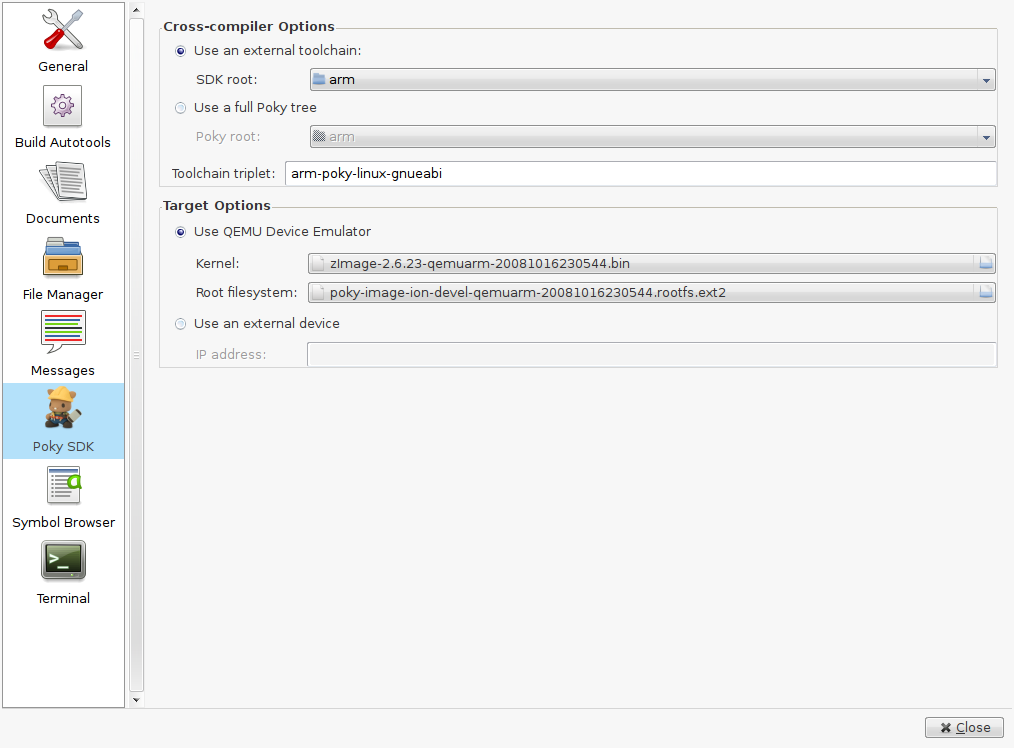Open File Manager drawer icon

pyautogui.click(x=63, y=257)
